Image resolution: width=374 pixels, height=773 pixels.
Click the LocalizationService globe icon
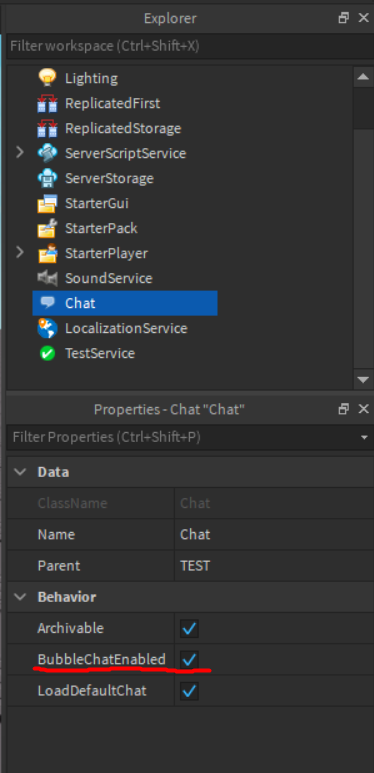click(47, 328)
